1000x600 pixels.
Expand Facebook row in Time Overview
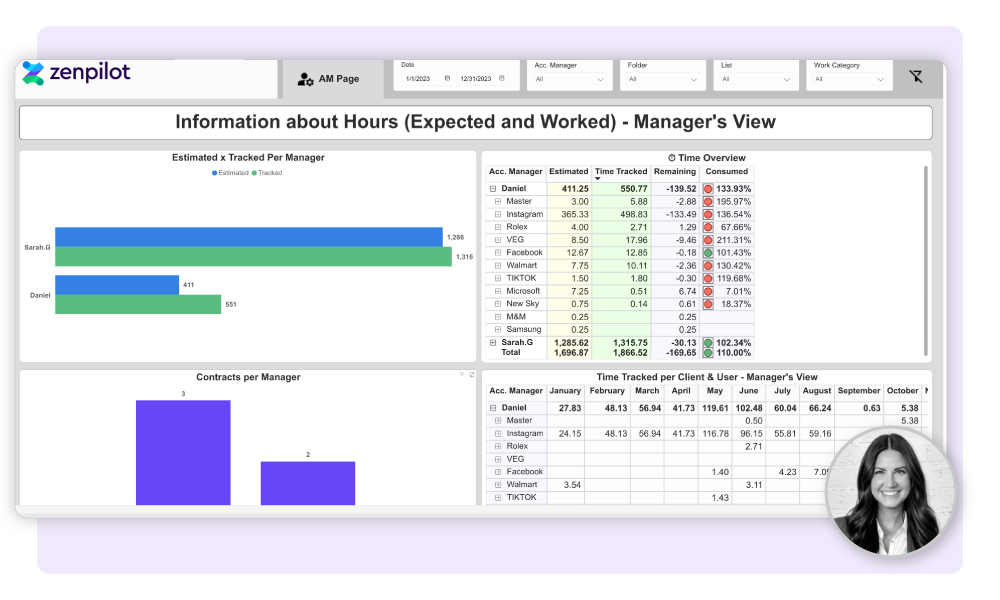point(498,252)
